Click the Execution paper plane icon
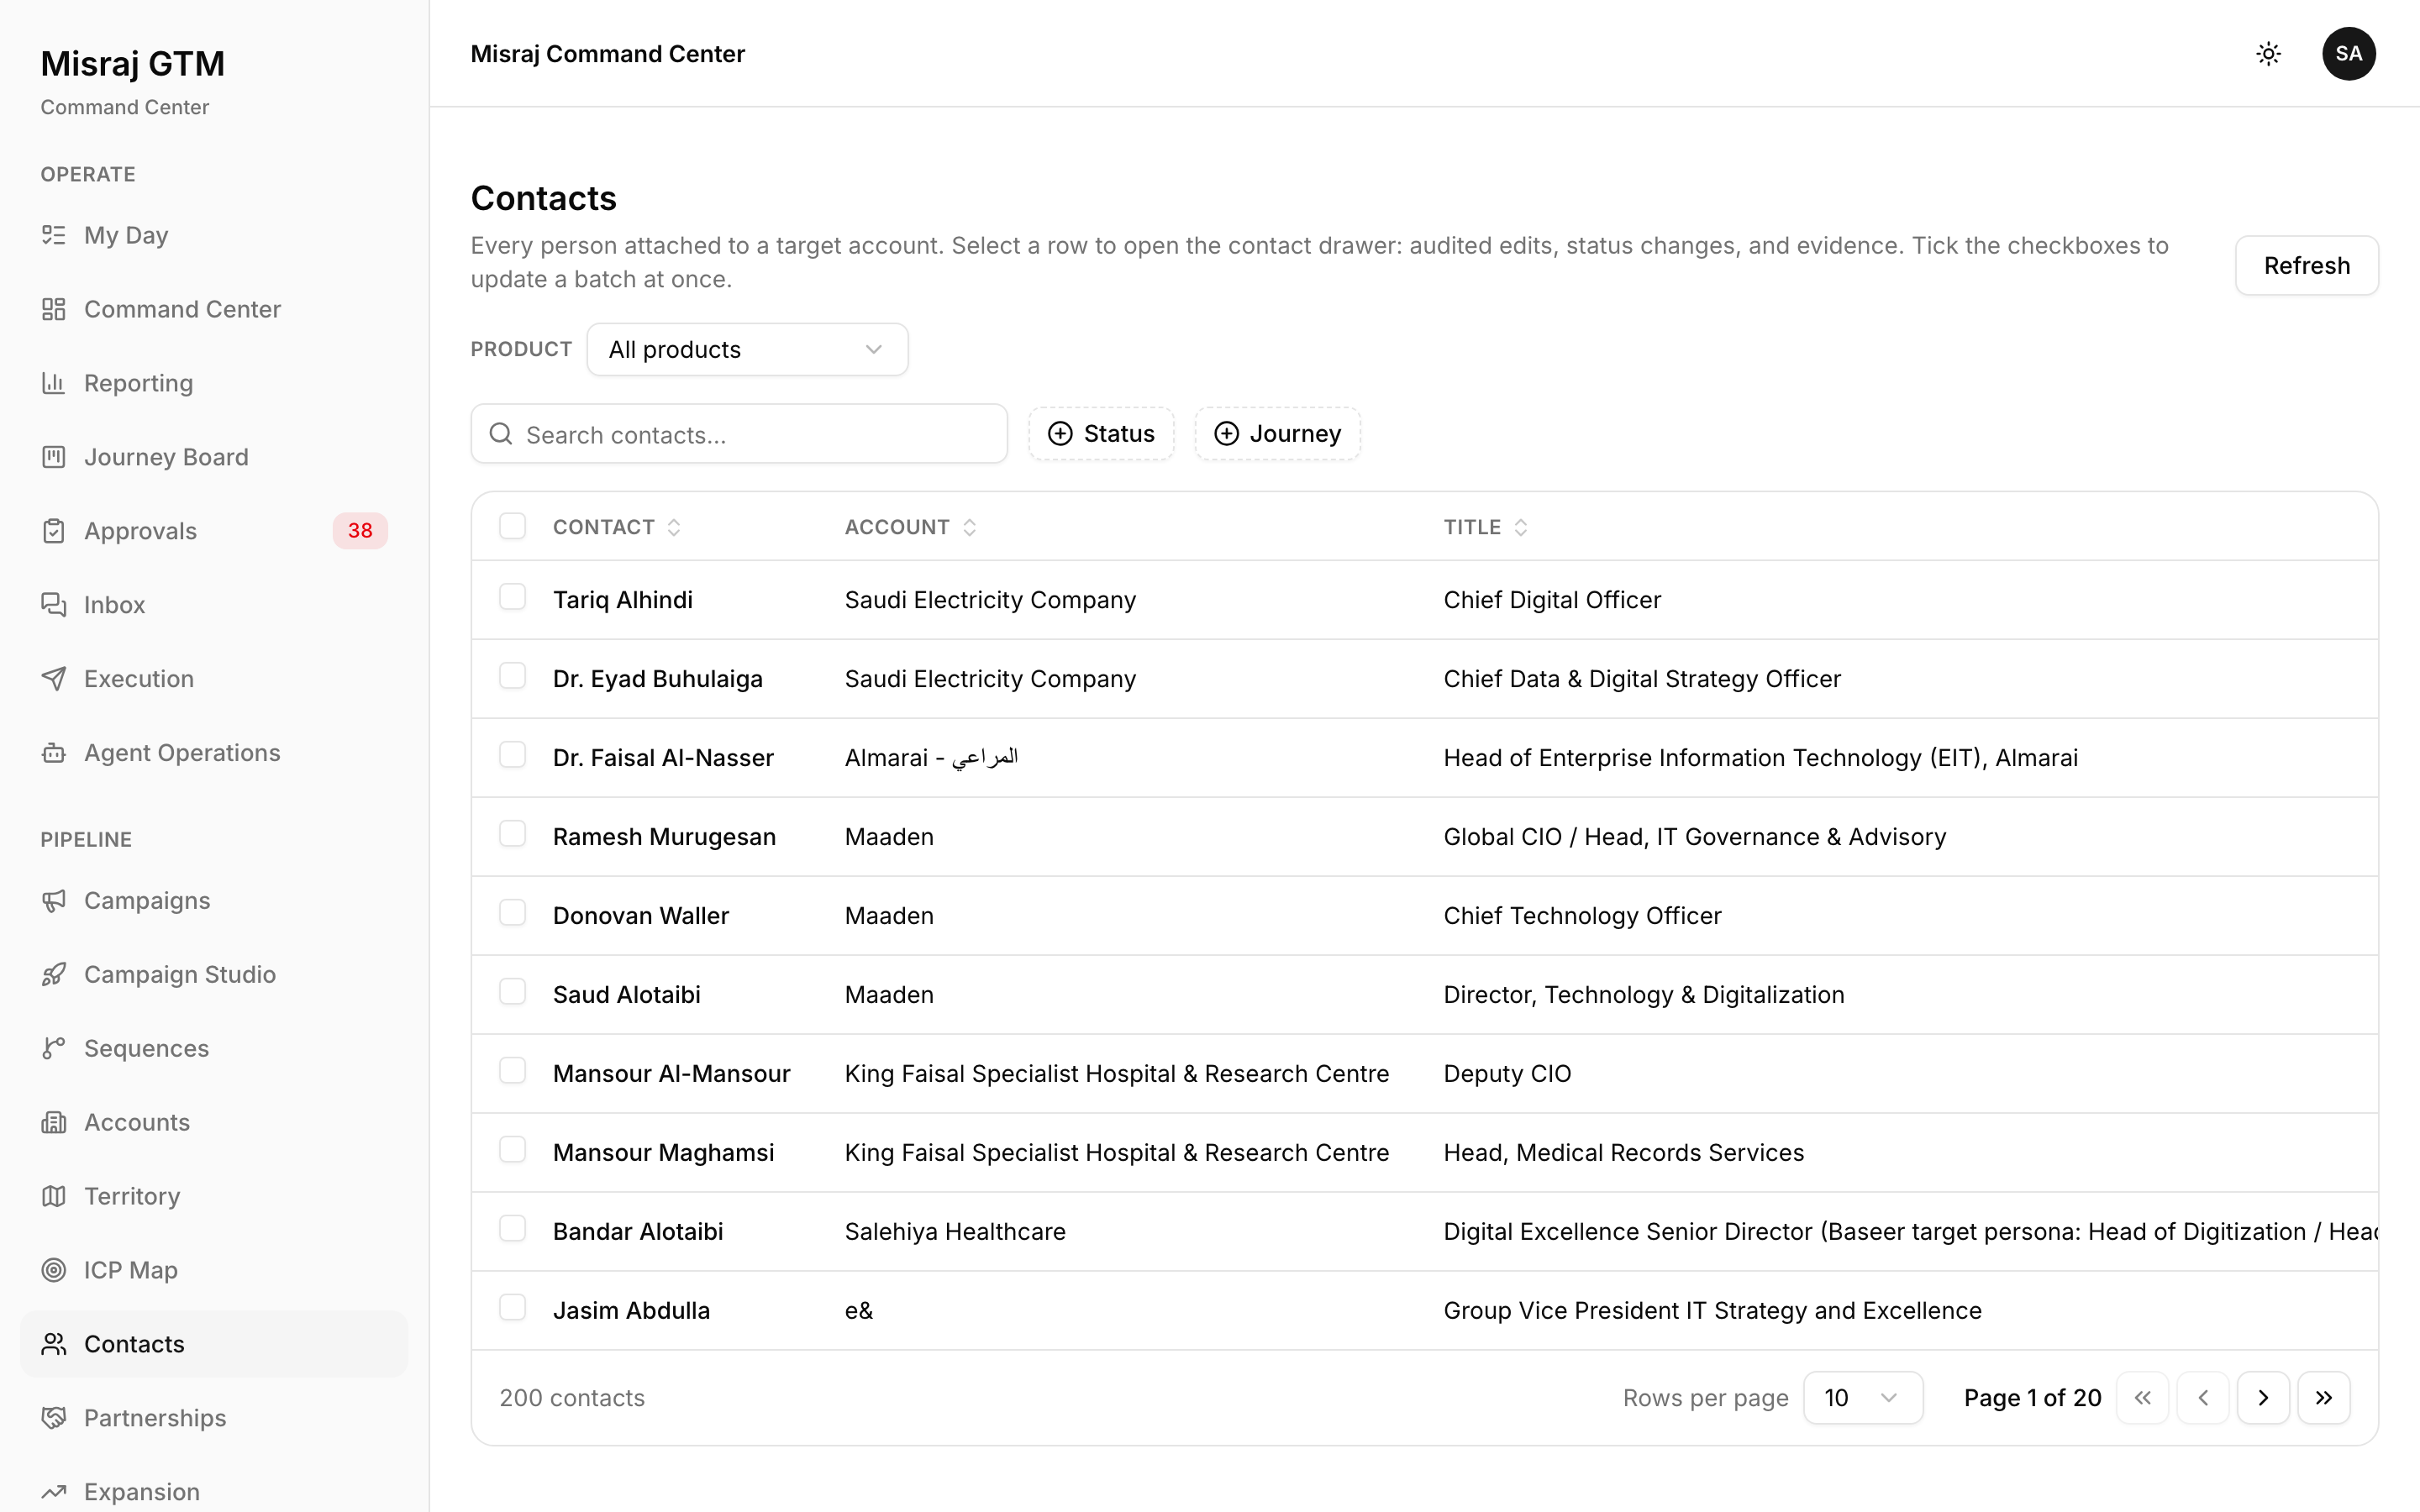The image size is (2420, 1512). coord(54,679)
